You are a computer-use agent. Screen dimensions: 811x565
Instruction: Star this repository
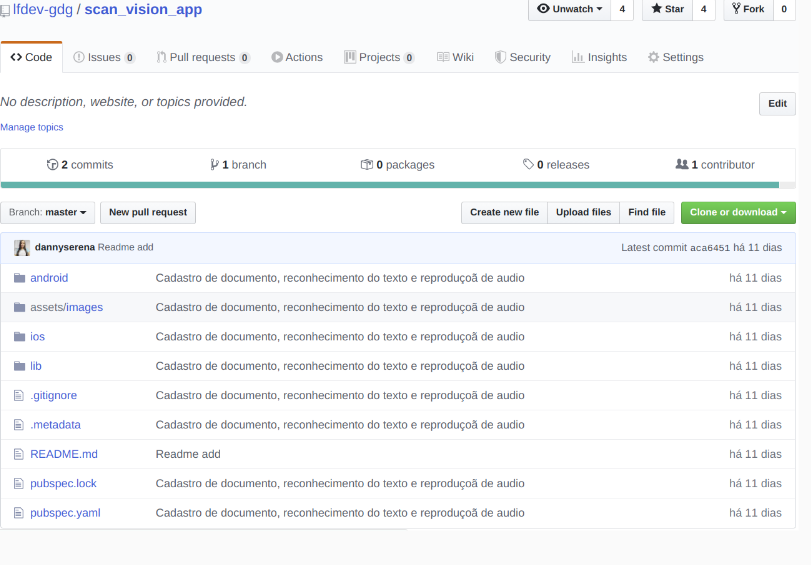pos(667,9)
